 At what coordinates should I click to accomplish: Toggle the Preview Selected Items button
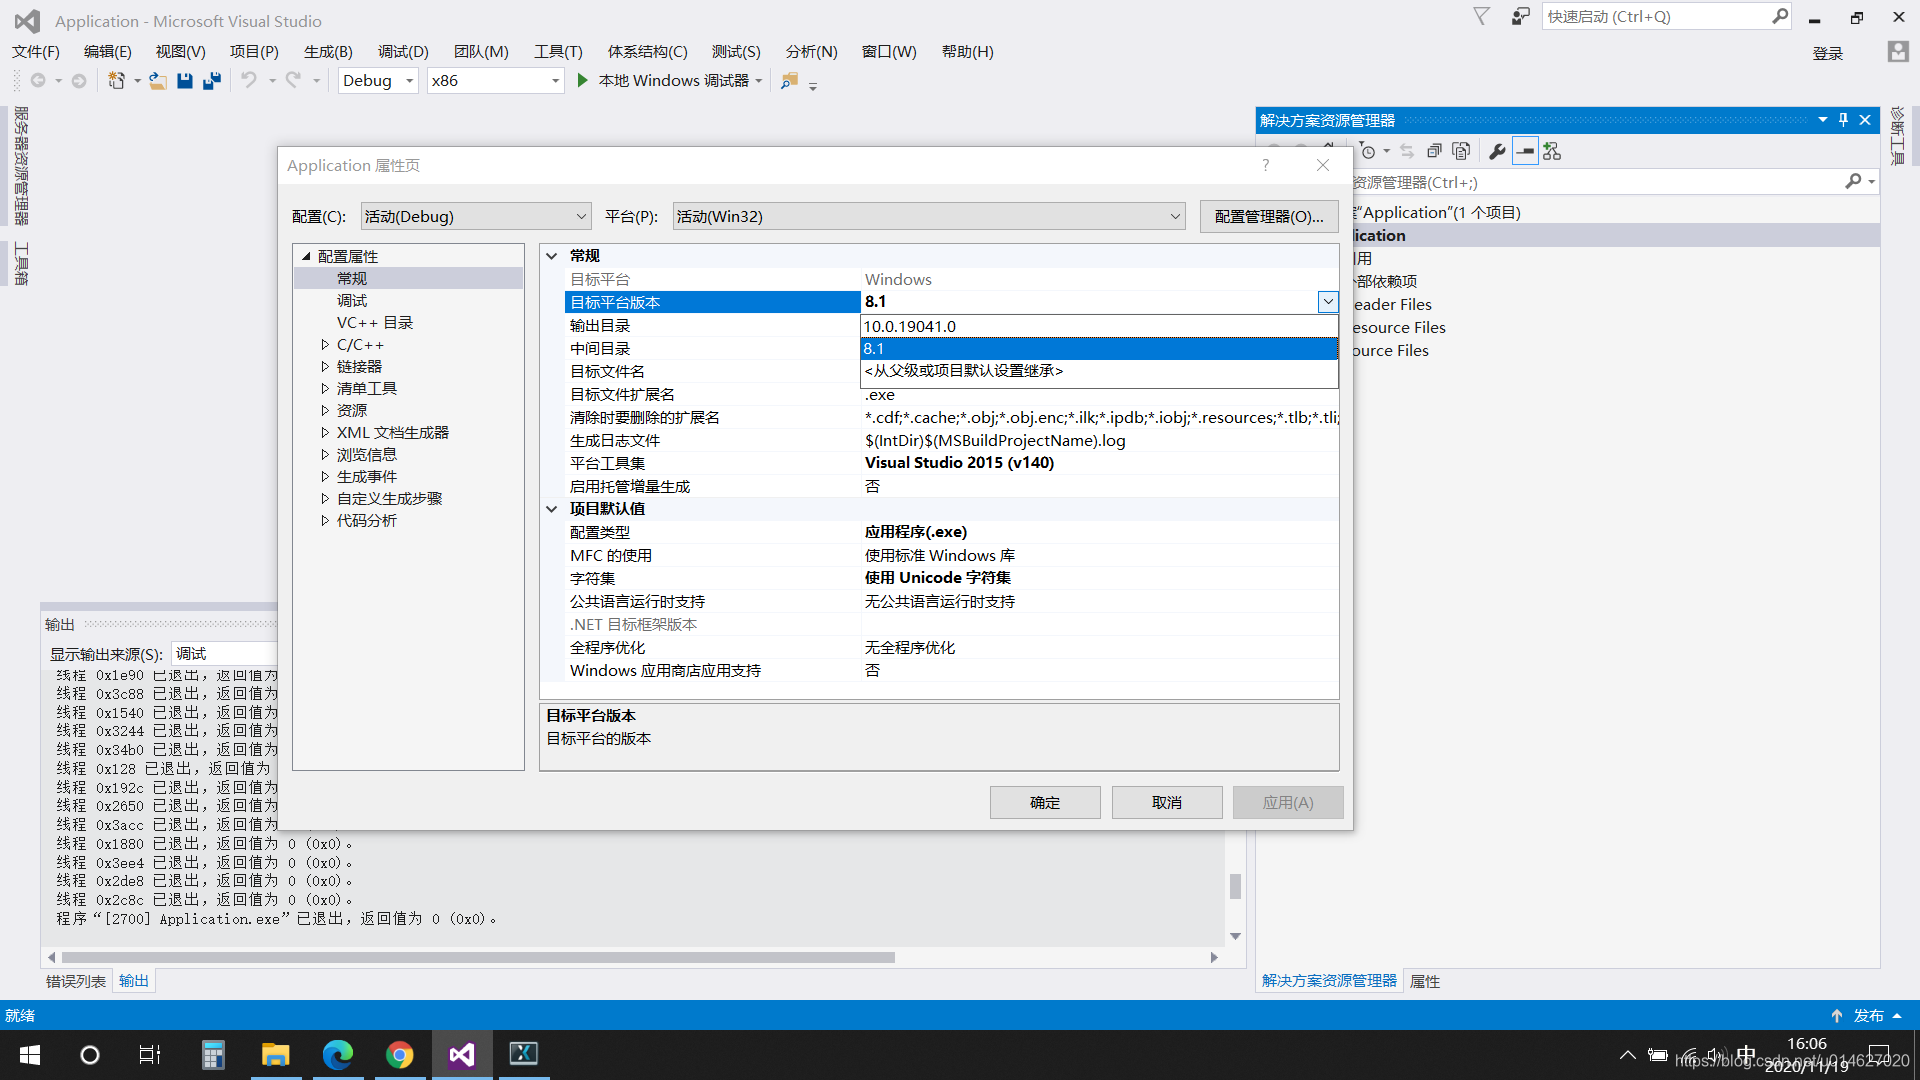tap(1525, 151)
